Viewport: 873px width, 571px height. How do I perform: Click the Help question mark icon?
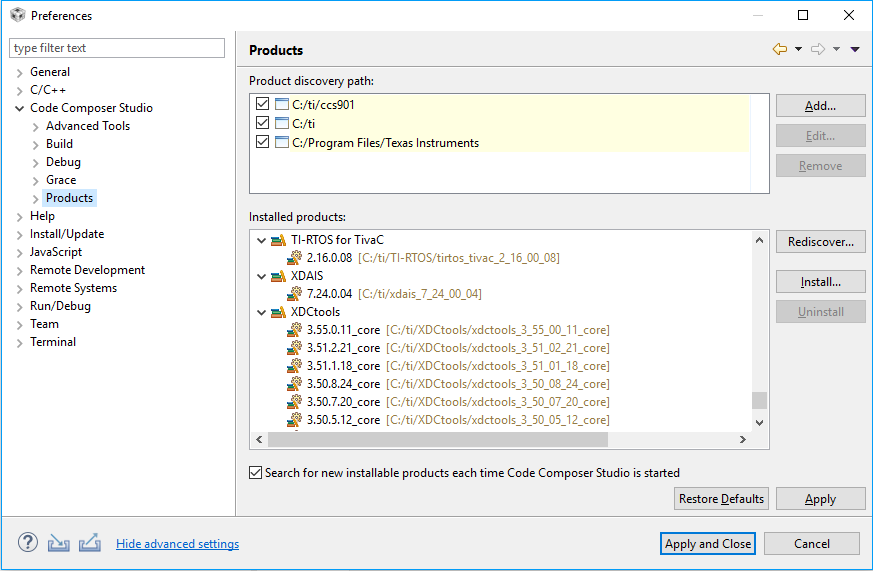(28, 542)
